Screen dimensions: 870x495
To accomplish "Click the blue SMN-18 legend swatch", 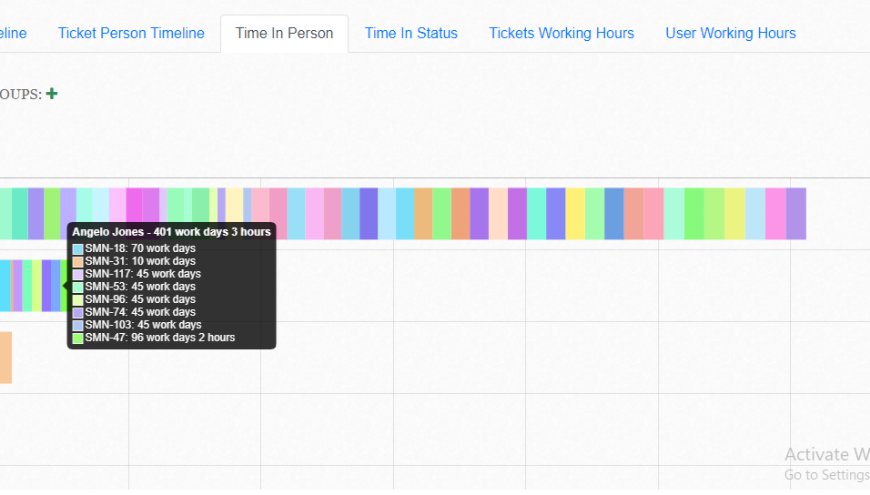I will (78, 248).
